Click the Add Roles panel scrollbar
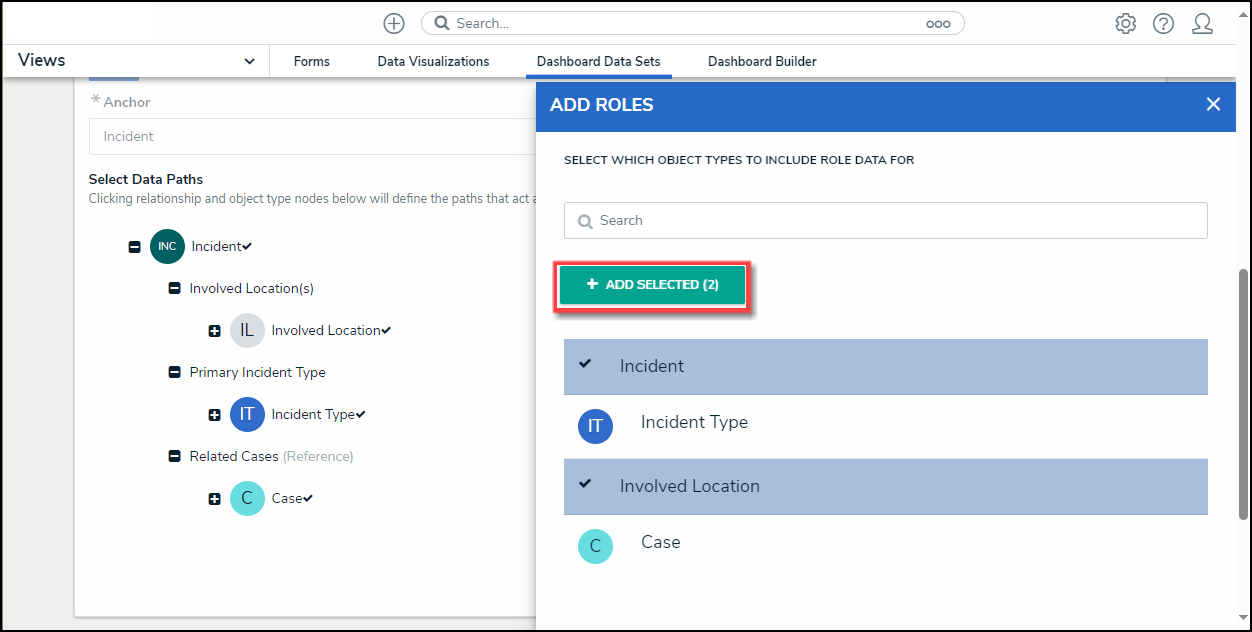This screenshot has height=632, width=1252. point(1243,394)
